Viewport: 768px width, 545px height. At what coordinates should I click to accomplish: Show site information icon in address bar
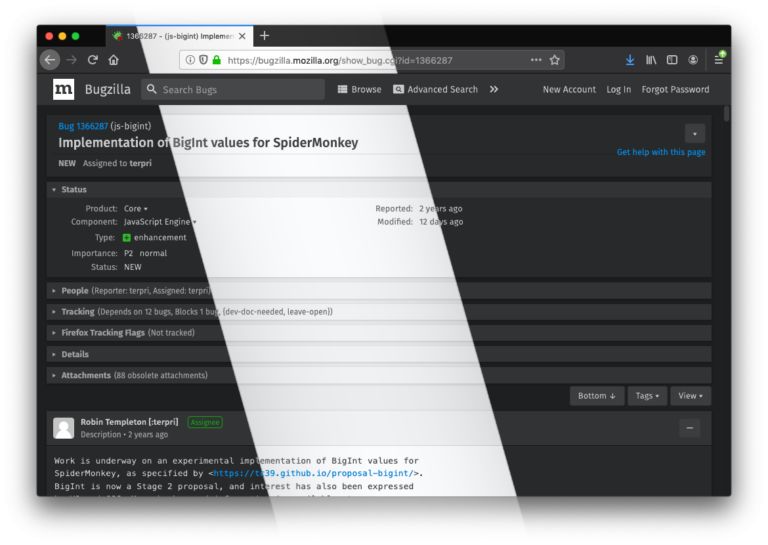(190, 60)
